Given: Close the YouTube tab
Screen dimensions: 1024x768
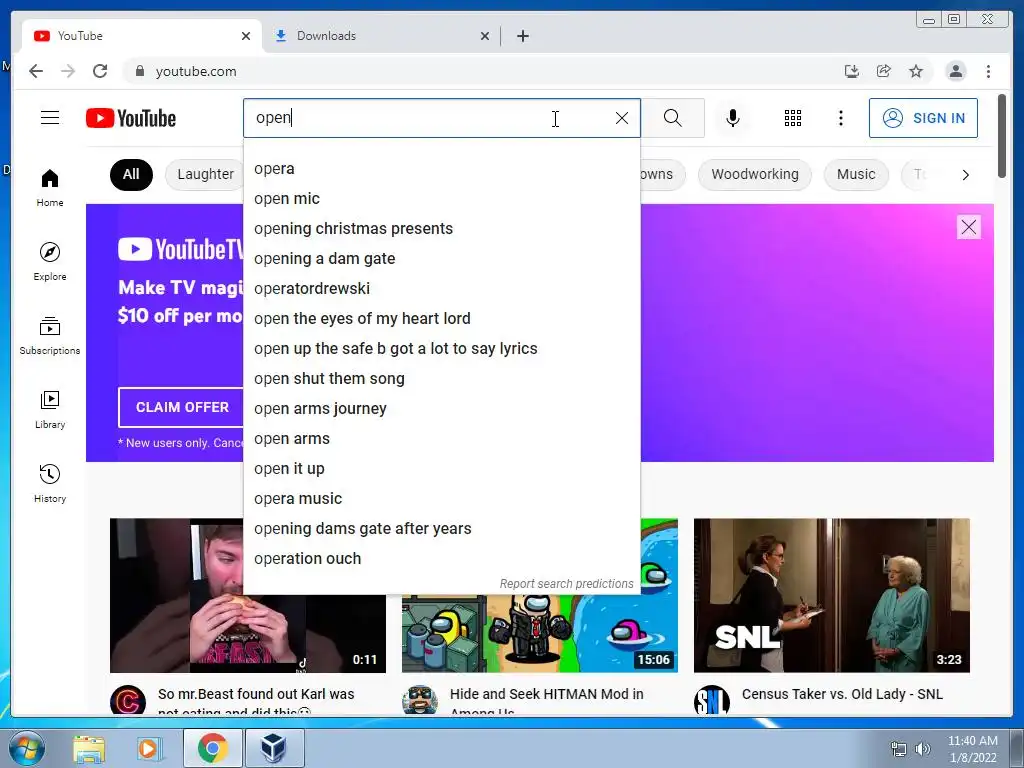Looking at the screenshot, I should coord(246,36).
